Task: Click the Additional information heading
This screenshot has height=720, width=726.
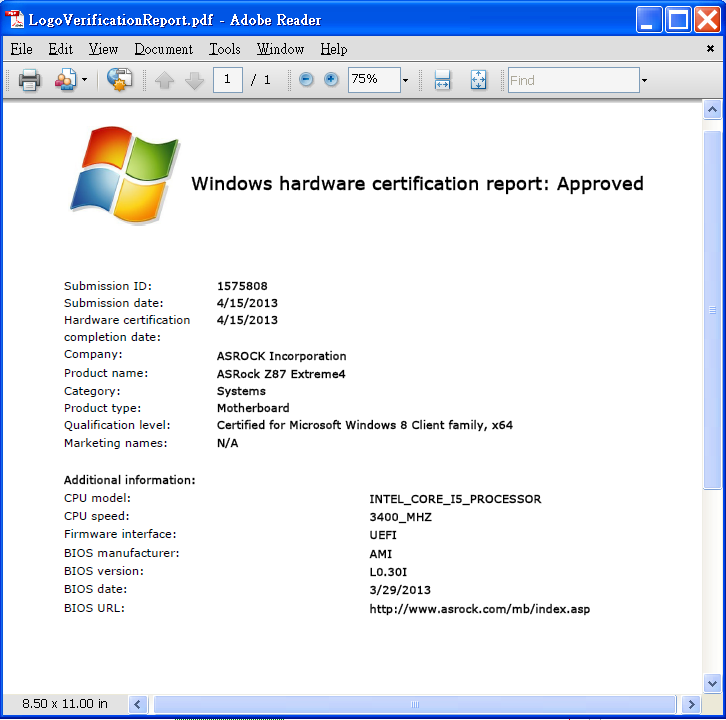Action: (x=130, y=480)
